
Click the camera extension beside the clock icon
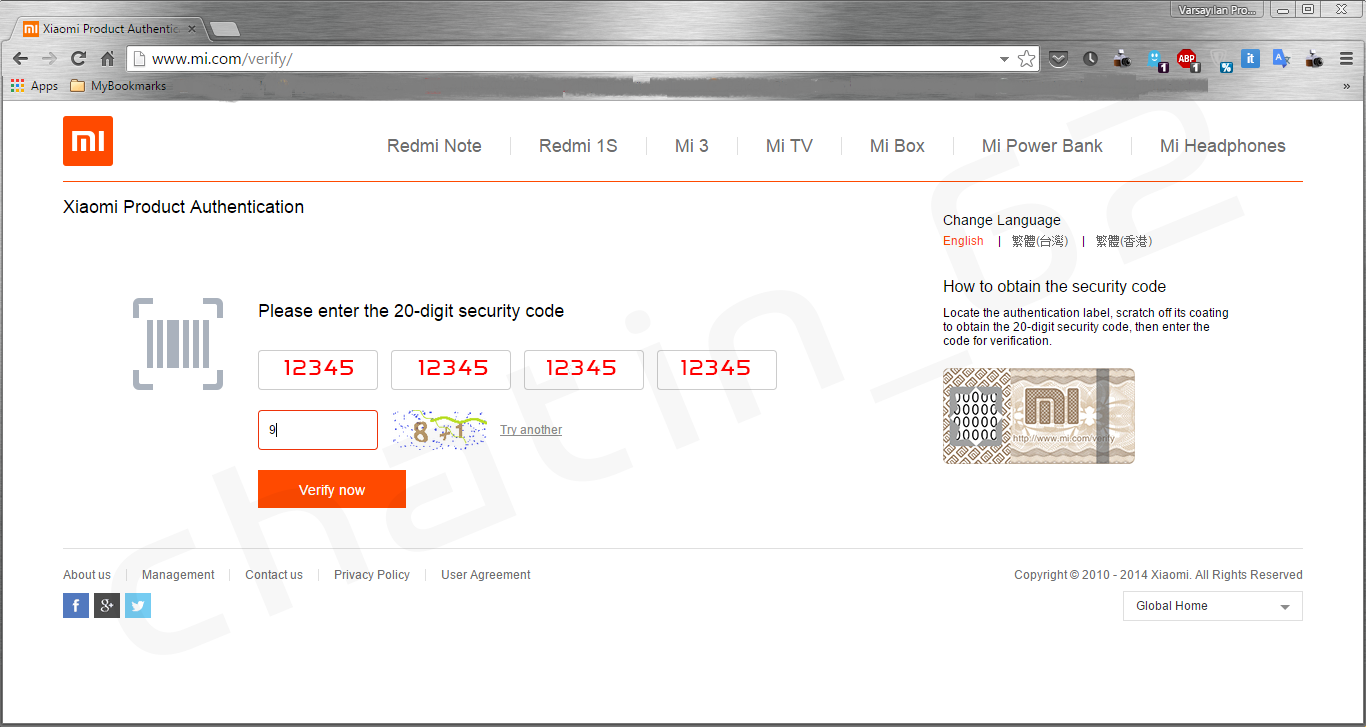[1122, 59]
